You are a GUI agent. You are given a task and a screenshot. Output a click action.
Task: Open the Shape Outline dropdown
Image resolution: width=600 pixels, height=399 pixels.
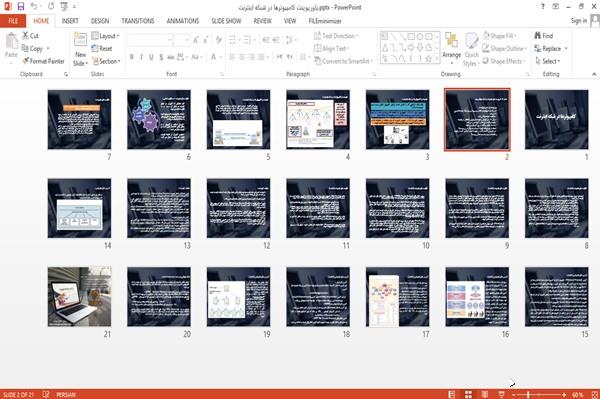[505, 49]
